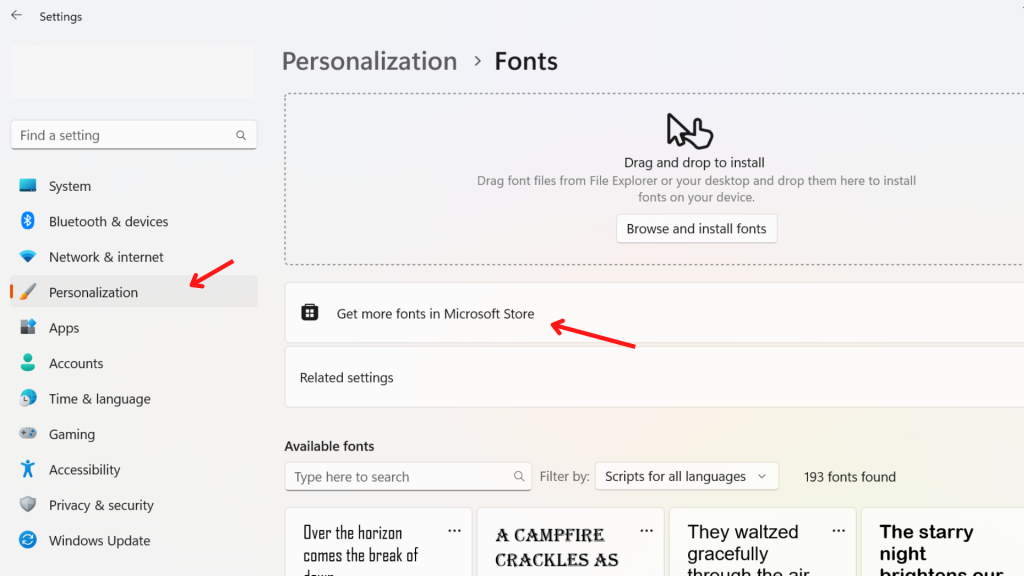Click the Find a setting search field

134,135
